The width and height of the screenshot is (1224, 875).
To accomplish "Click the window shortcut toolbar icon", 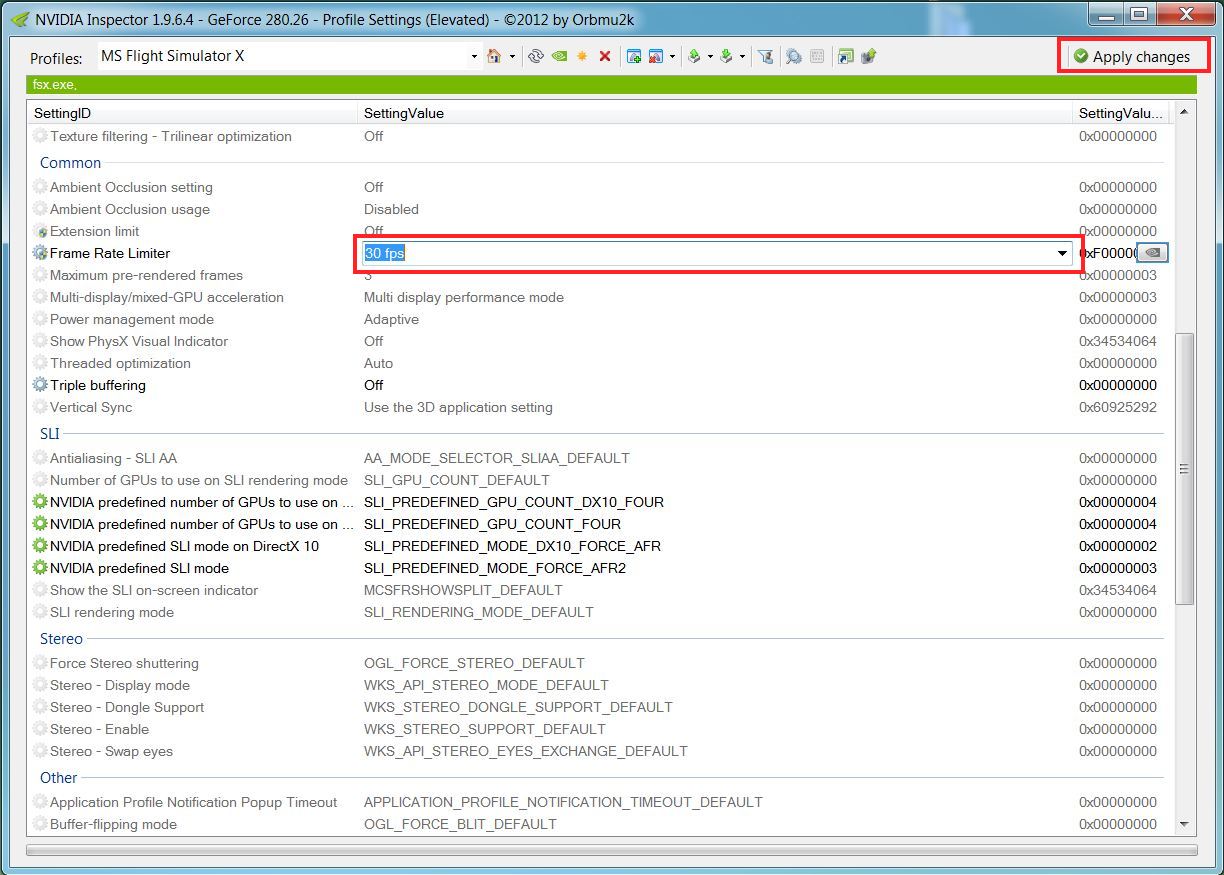I will tap(846, 57).
